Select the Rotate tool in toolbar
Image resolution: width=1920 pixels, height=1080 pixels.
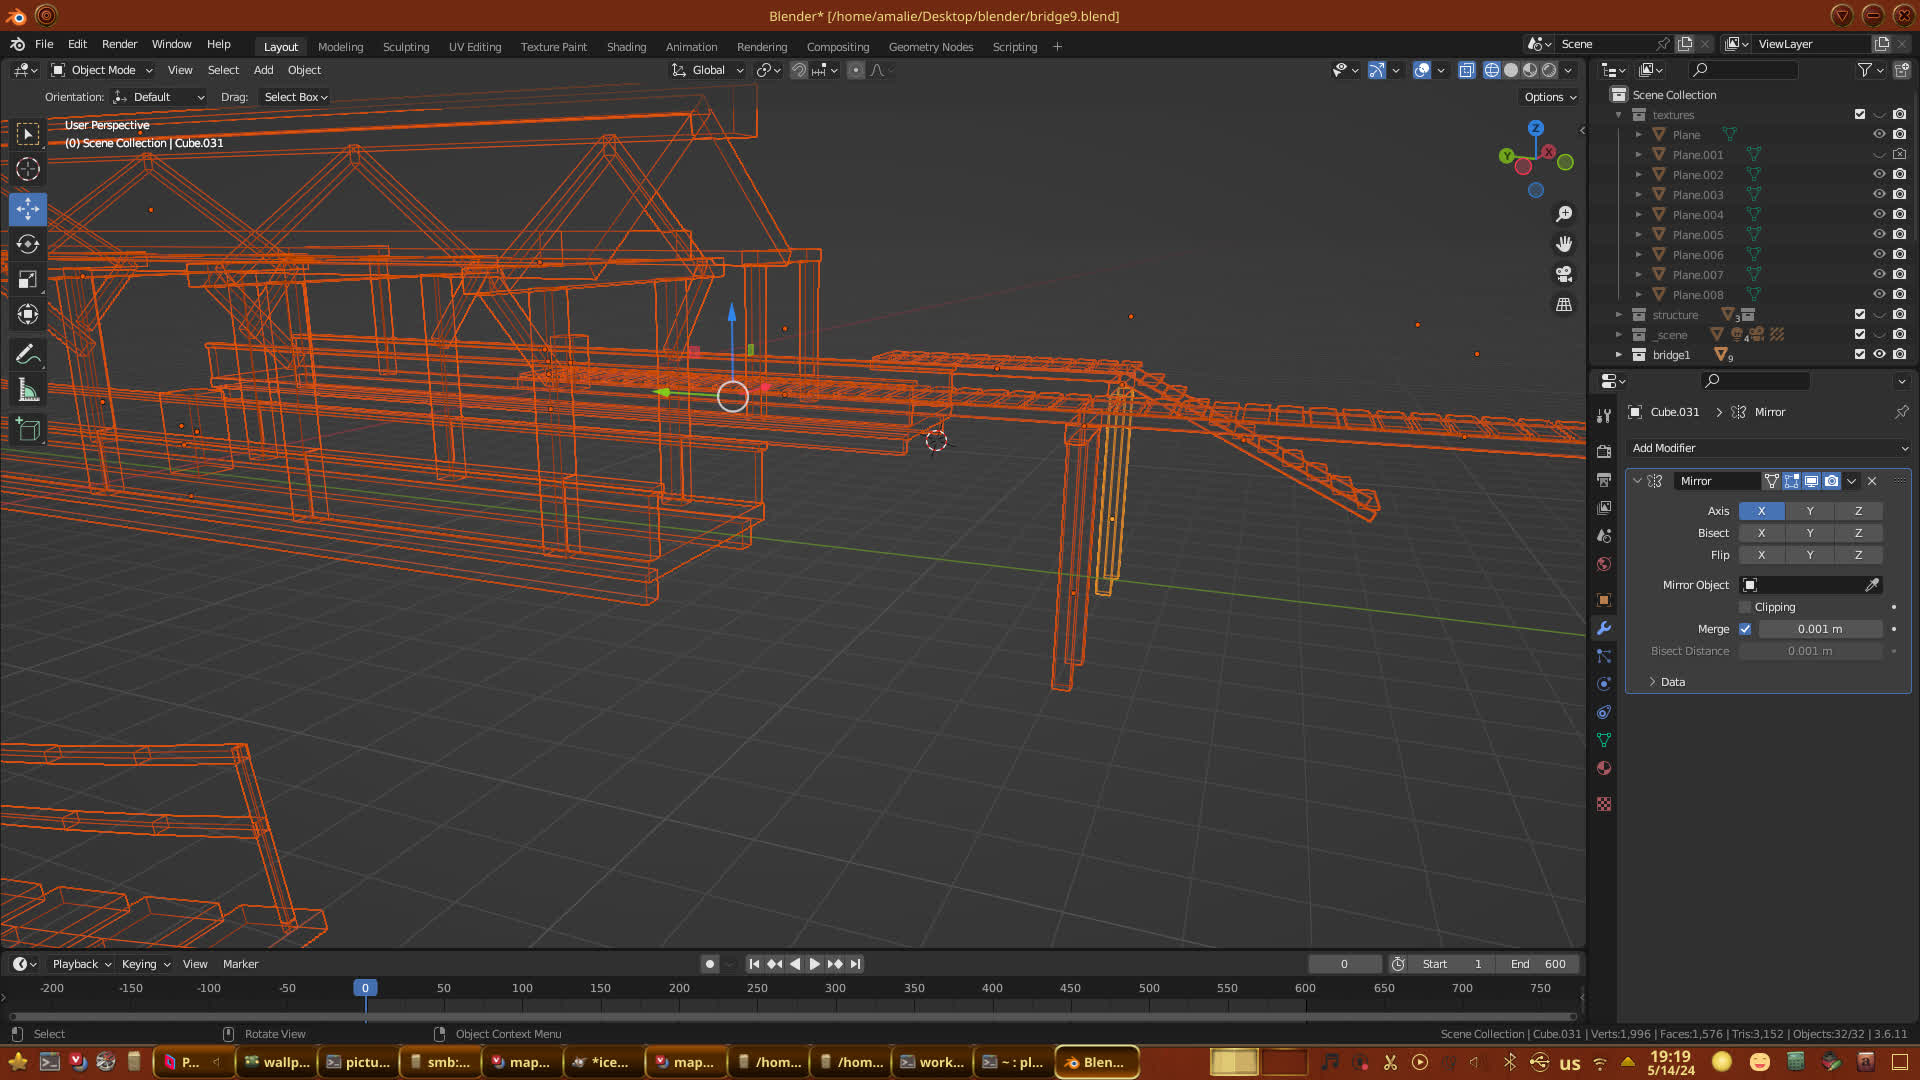click(28, 245)
